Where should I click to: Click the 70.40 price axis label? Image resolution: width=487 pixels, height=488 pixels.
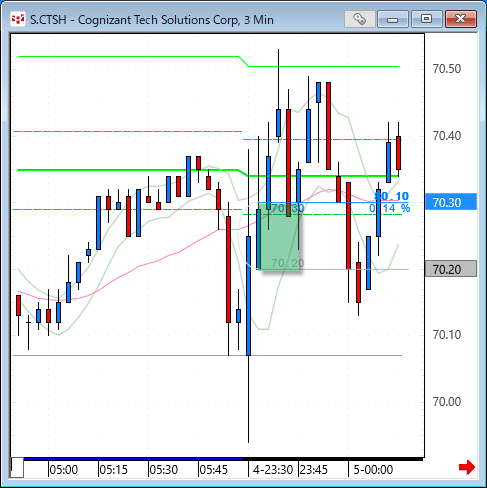[447, 136]
